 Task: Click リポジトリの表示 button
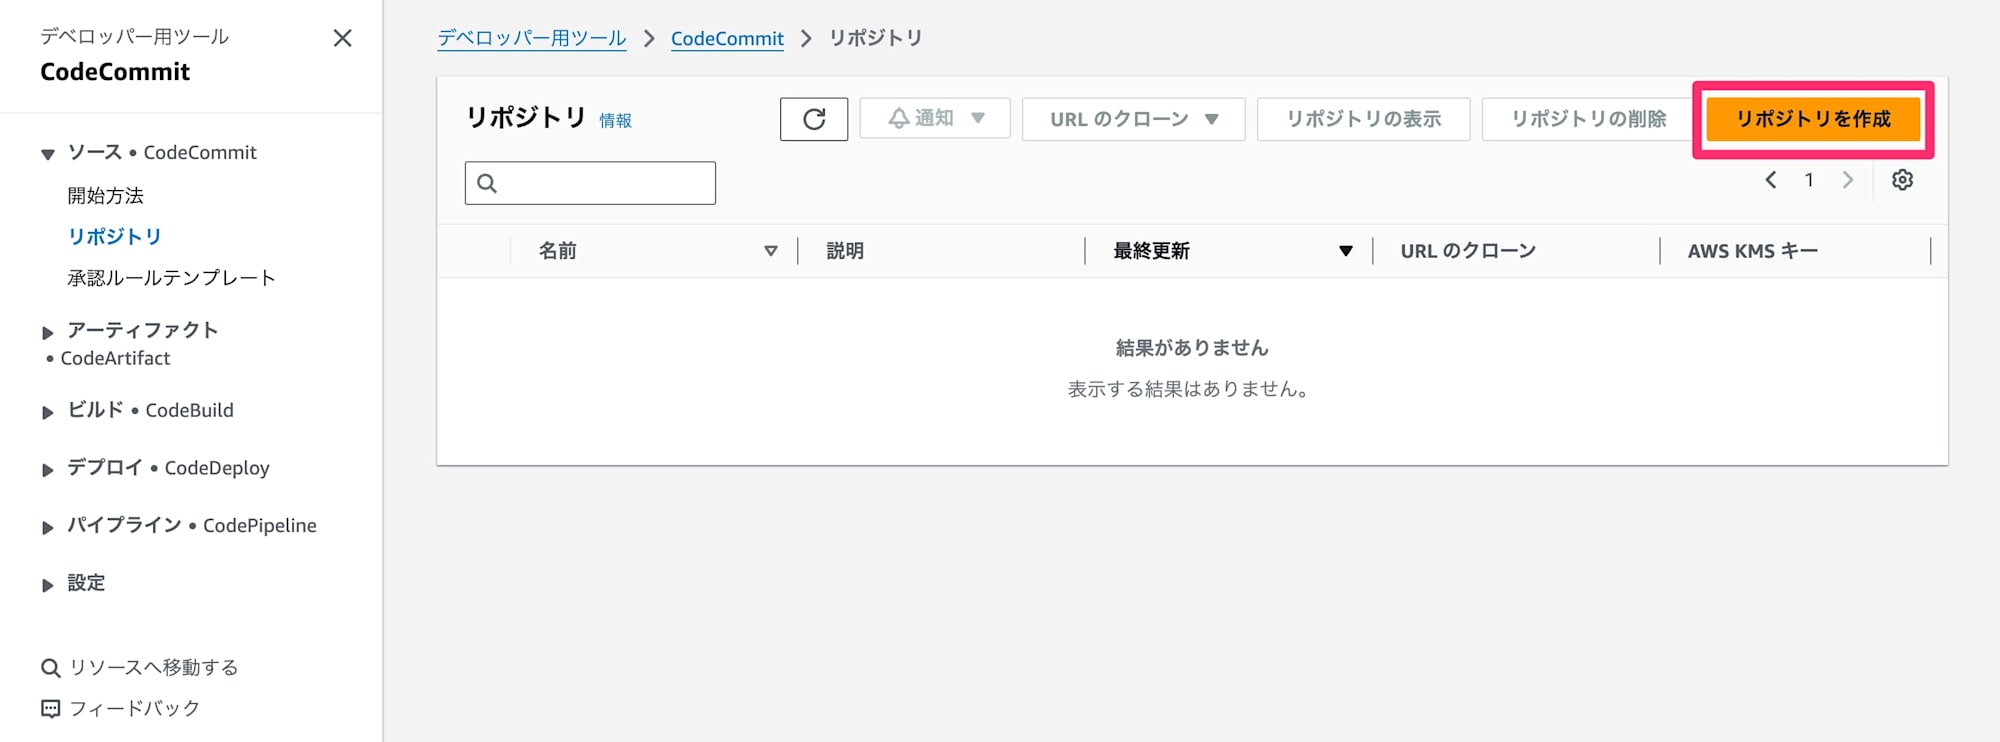coord(1364,119)
